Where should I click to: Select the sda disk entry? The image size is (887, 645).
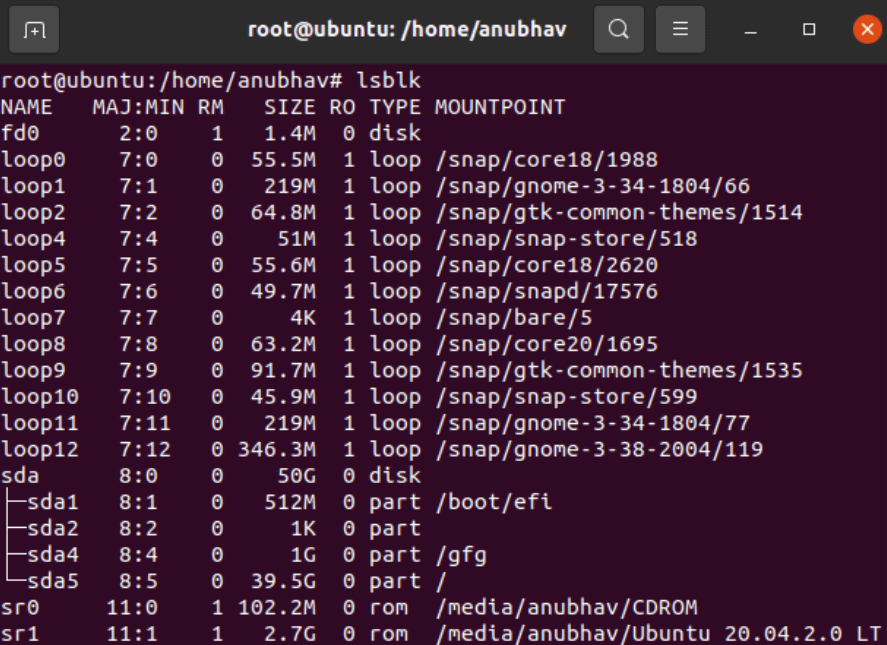point(200,476)
